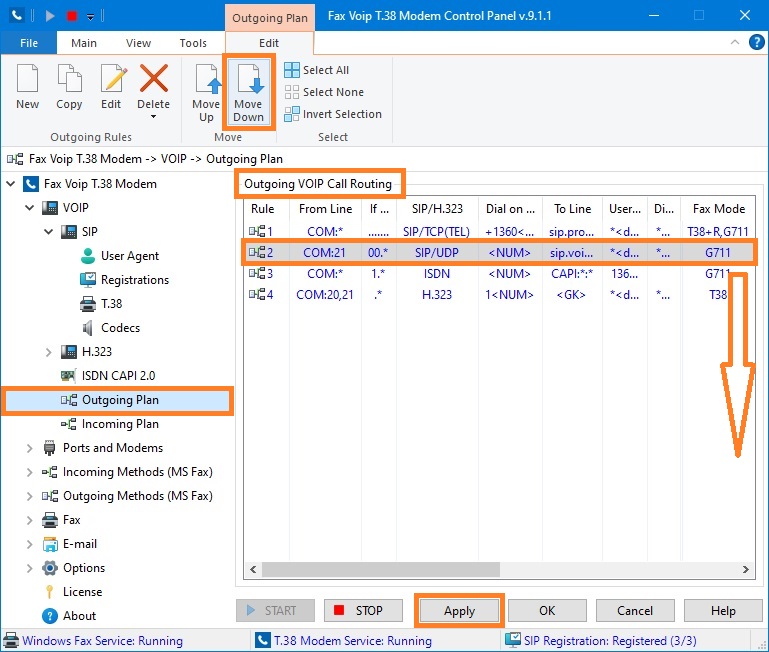Select rule 4 row with H.323
The height and width of the screenshot is (652, 769).
pyautogui.click(x=499, y=295)
